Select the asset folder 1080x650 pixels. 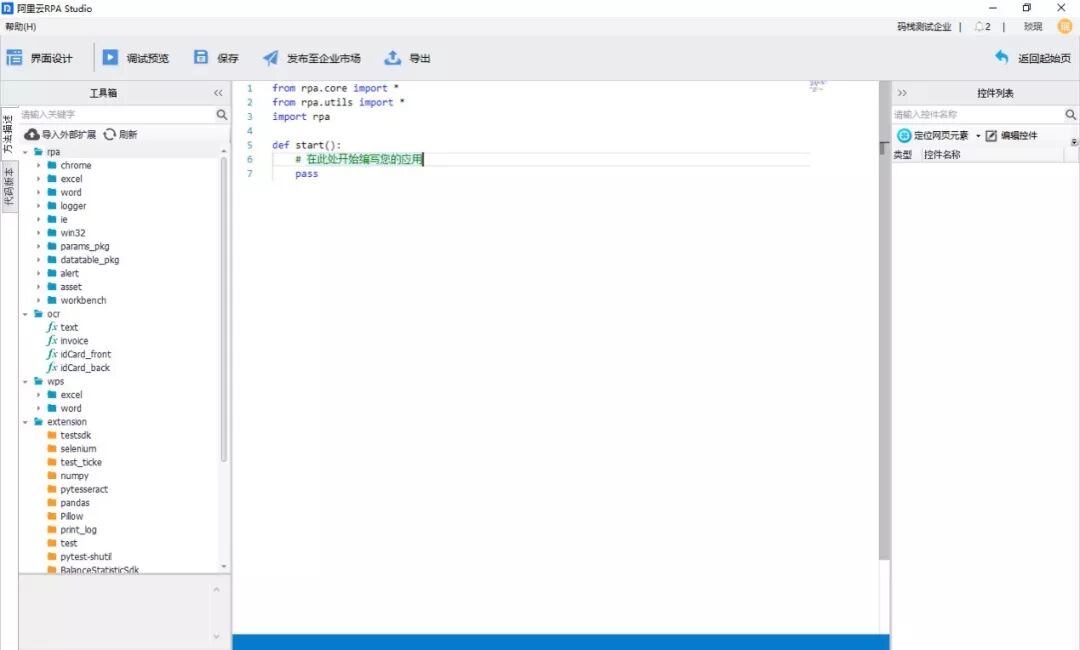[x=64, y=287]
